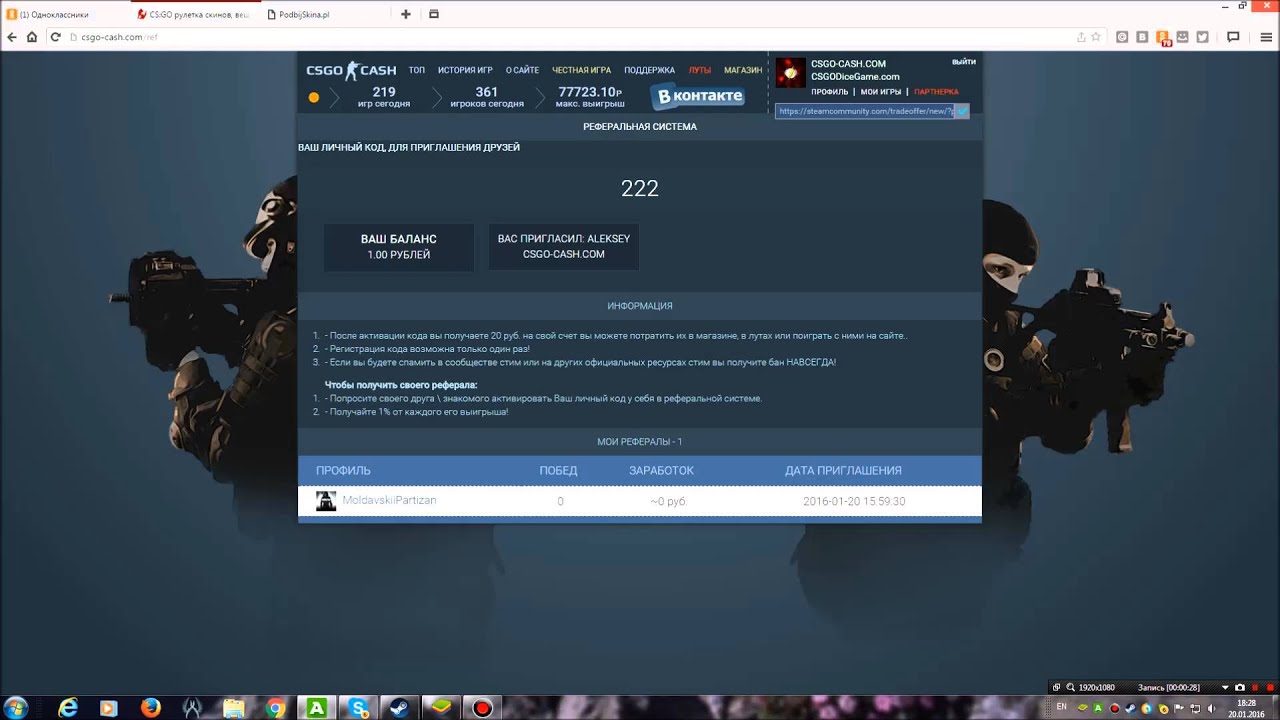Viewport: 1280px width, 720px height.
Task: Go to browser home page icon
Action: coord(32,37)
